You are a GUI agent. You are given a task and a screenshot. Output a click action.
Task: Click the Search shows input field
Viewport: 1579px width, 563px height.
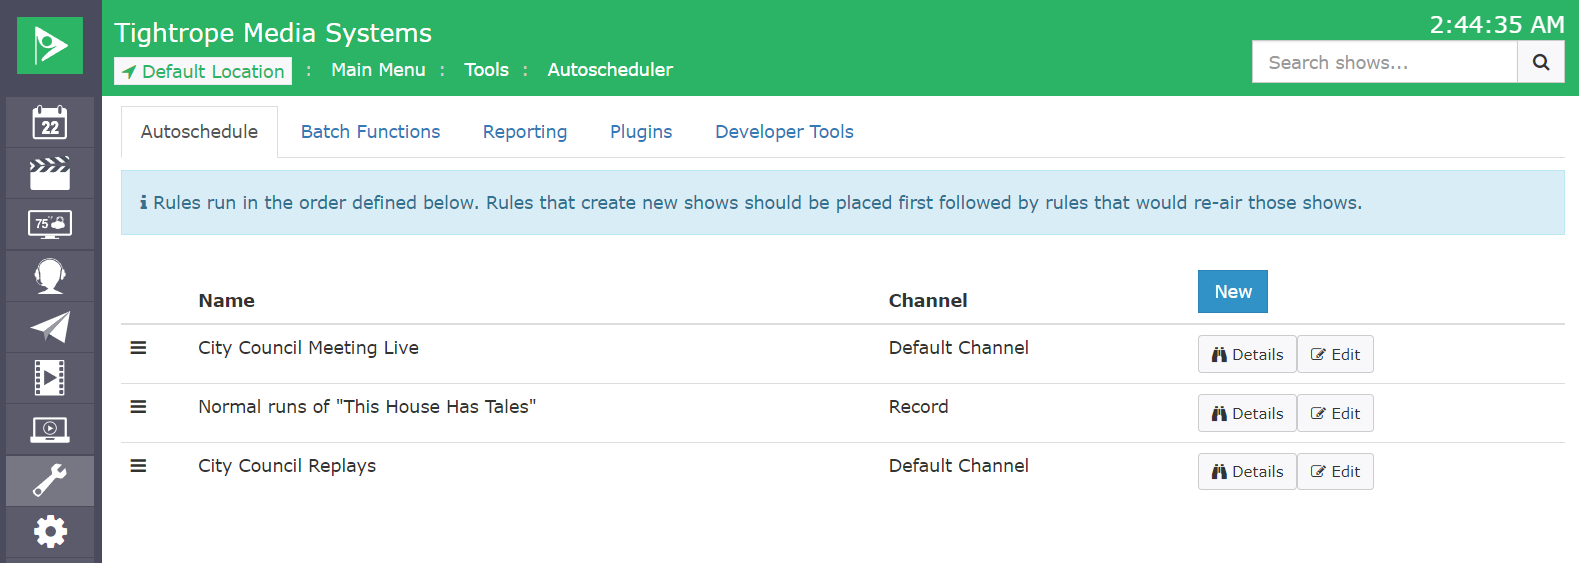coord(1384,62)
